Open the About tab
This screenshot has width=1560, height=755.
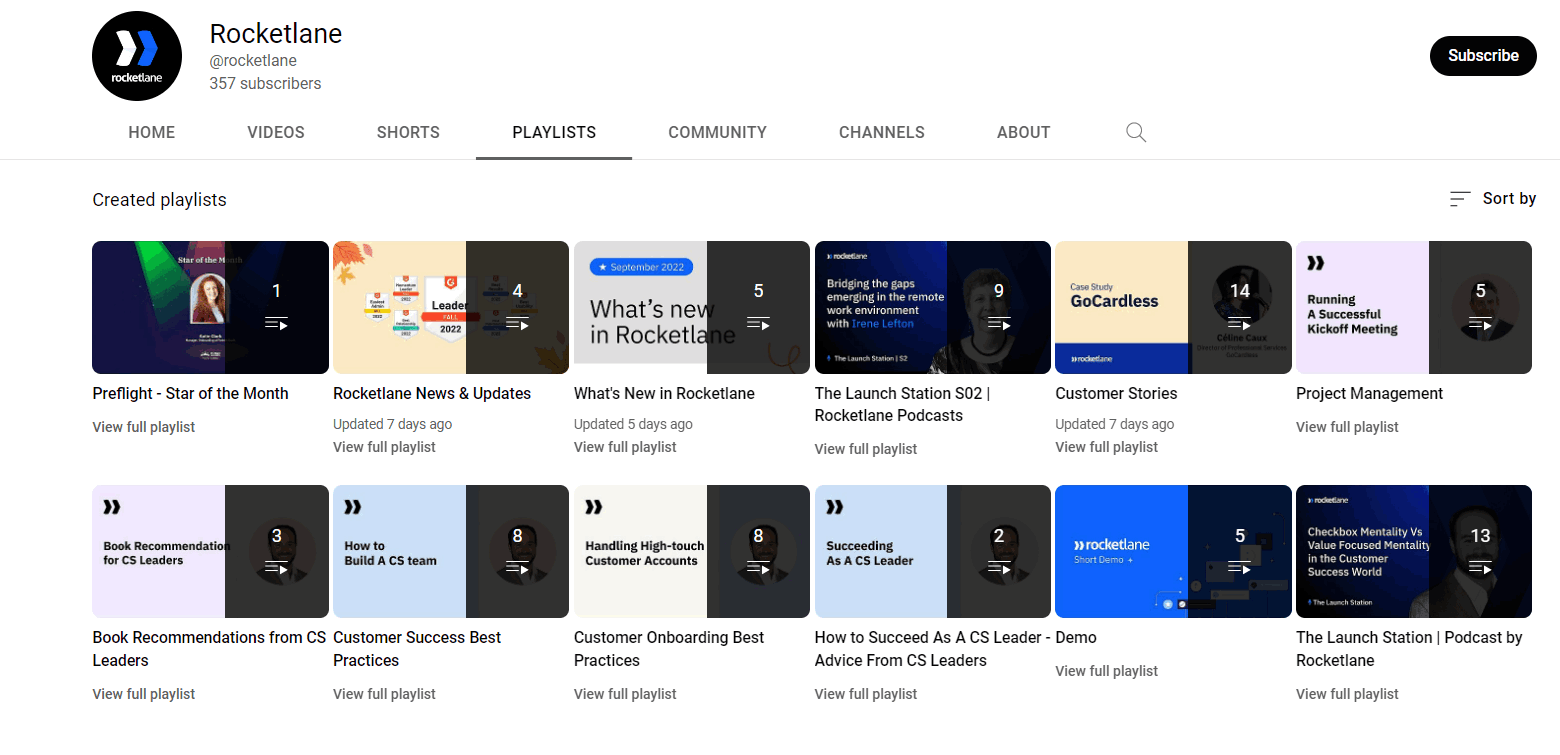pos(1023,132)
